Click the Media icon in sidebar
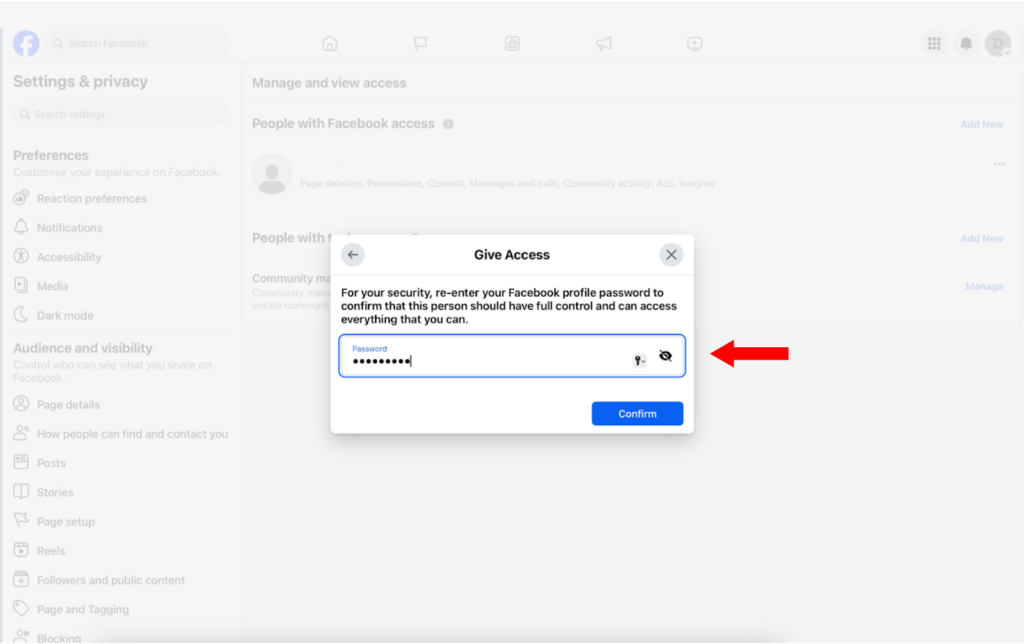The width and height of the screenshot is (1024, 644). (21, 285)
